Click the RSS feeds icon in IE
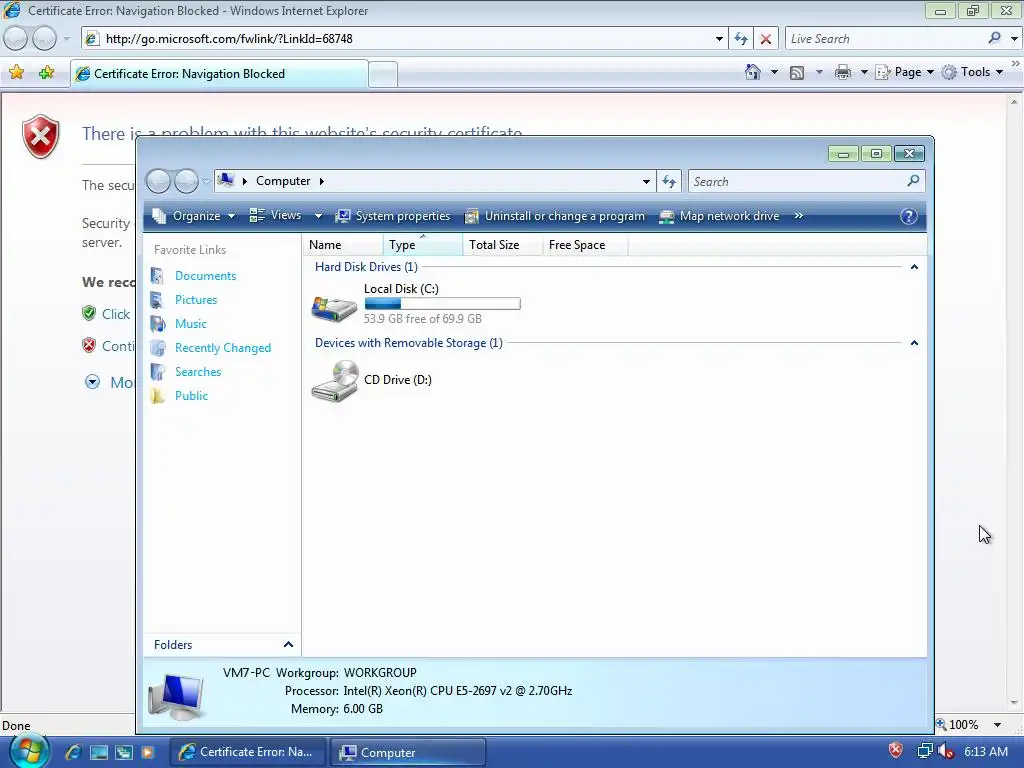The height and width of the screenshot is (768, 1024). click(797, 72)
